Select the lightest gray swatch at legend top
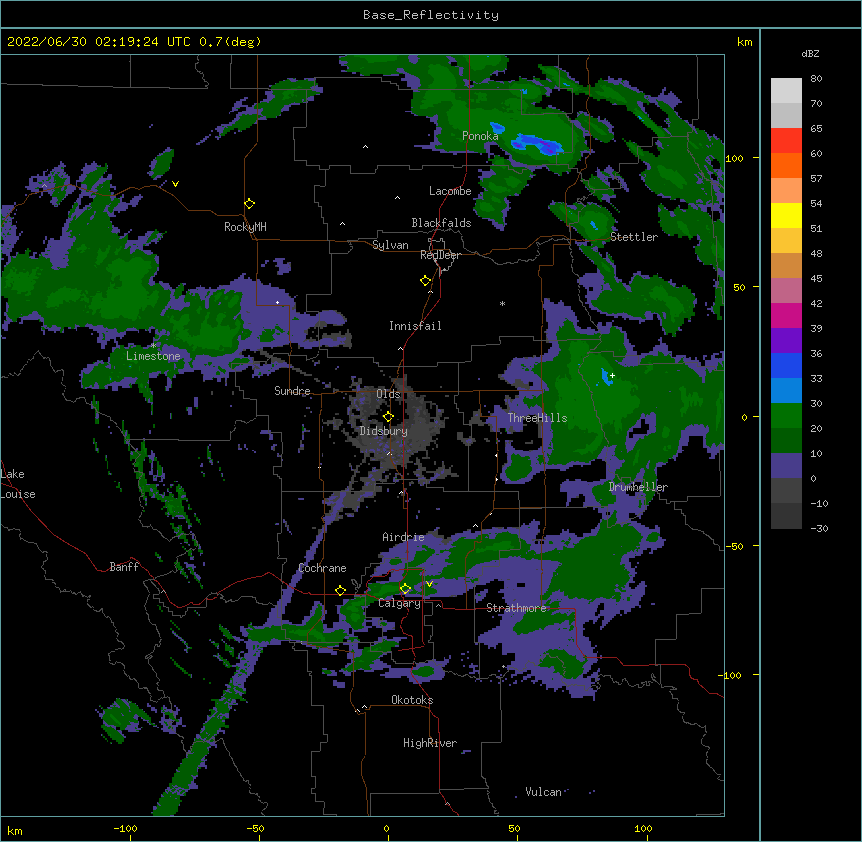The image size is (862, 842). pos(786,91)
